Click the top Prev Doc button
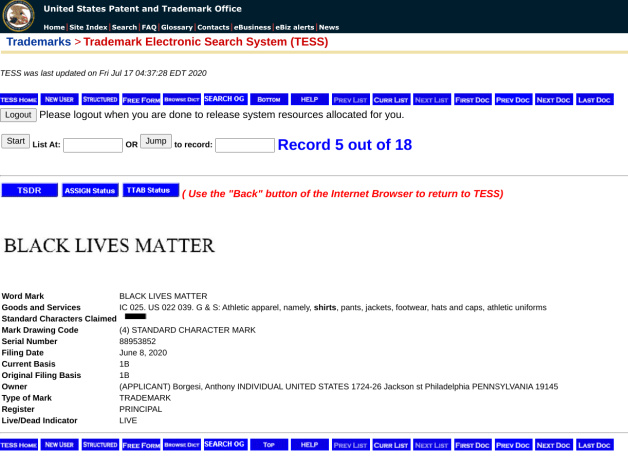This screenshot has width=628, height=457. (x=513, y=99)
